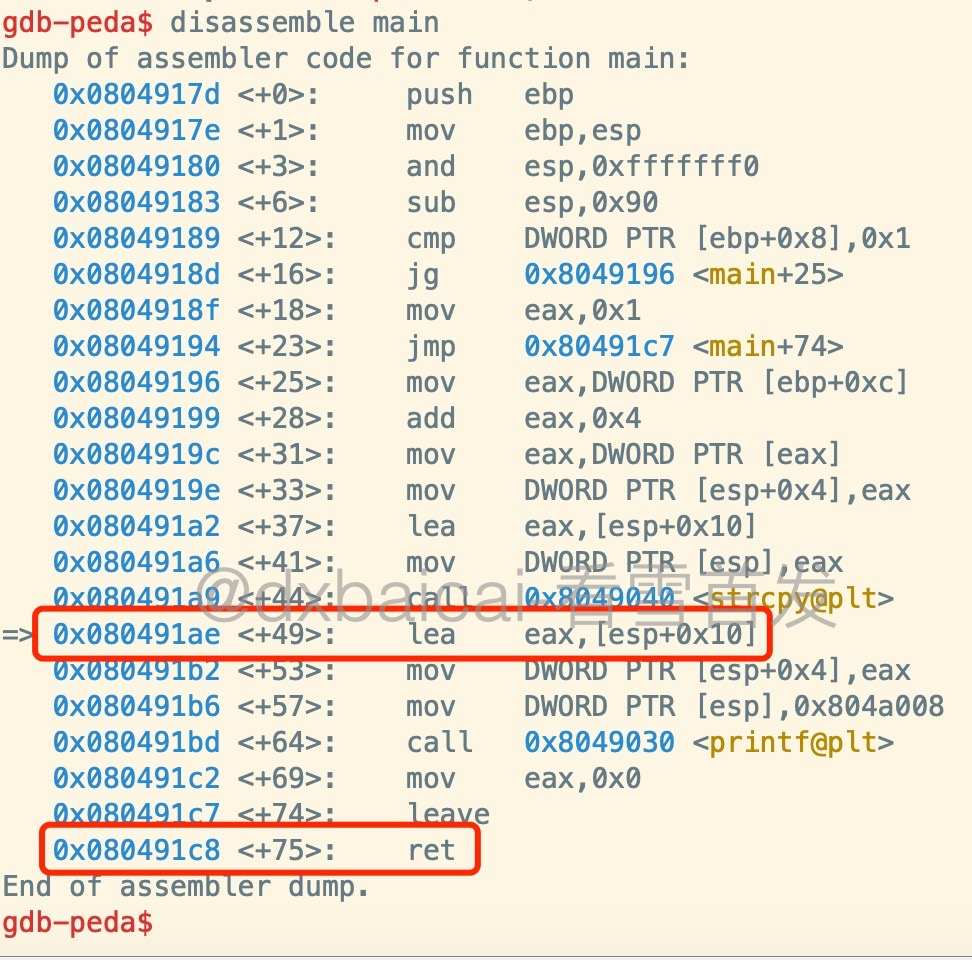This screenshot has height=960, width=972.
Task: Click 'mov DWORD PTR [esp],eax' at <+41>
Action: pyautogui.click(x=624, y=561)
